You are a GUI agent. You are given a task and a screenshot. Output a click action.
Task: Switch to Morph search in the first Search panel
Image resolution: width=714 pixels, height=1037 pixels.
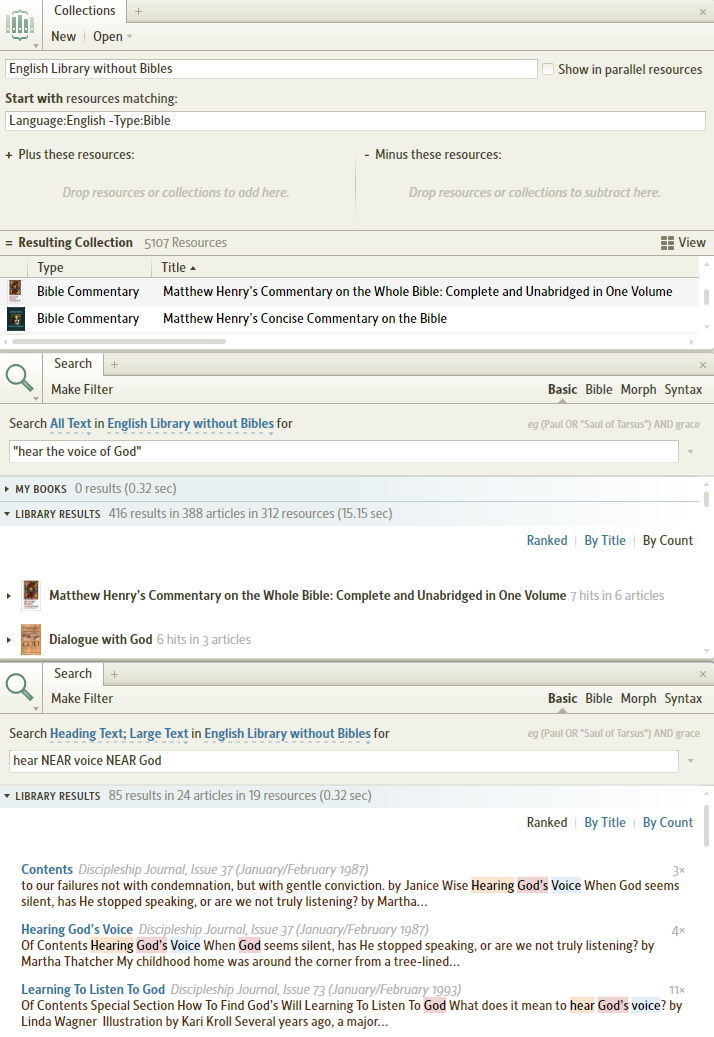pos(638,390)
